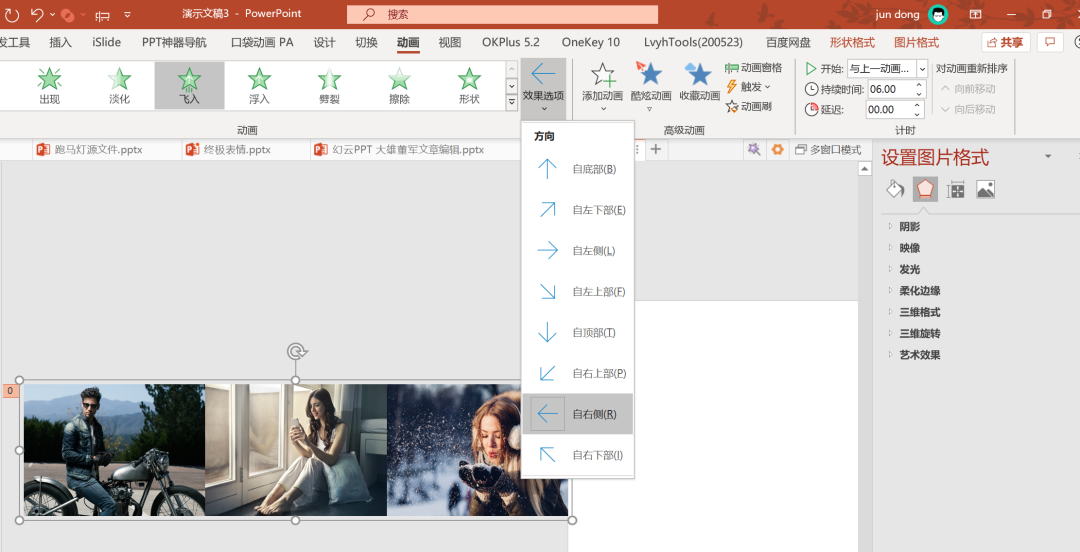This screenshot has width=1080, height=552.
Task: Open the OneKey 10 ribbon tab
Action: click(591, 42)
